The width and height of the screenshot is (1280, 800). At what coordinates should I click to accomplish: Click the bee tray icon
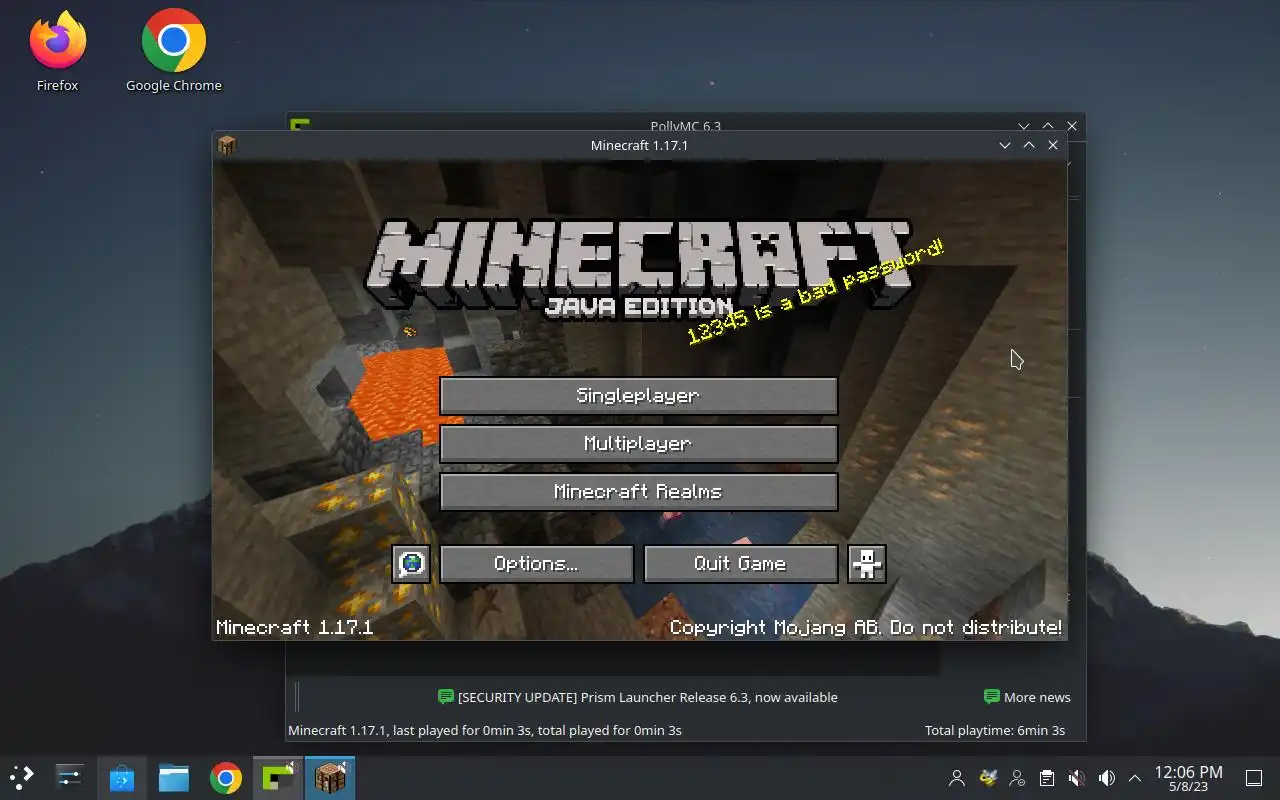[x=987, y=778]
